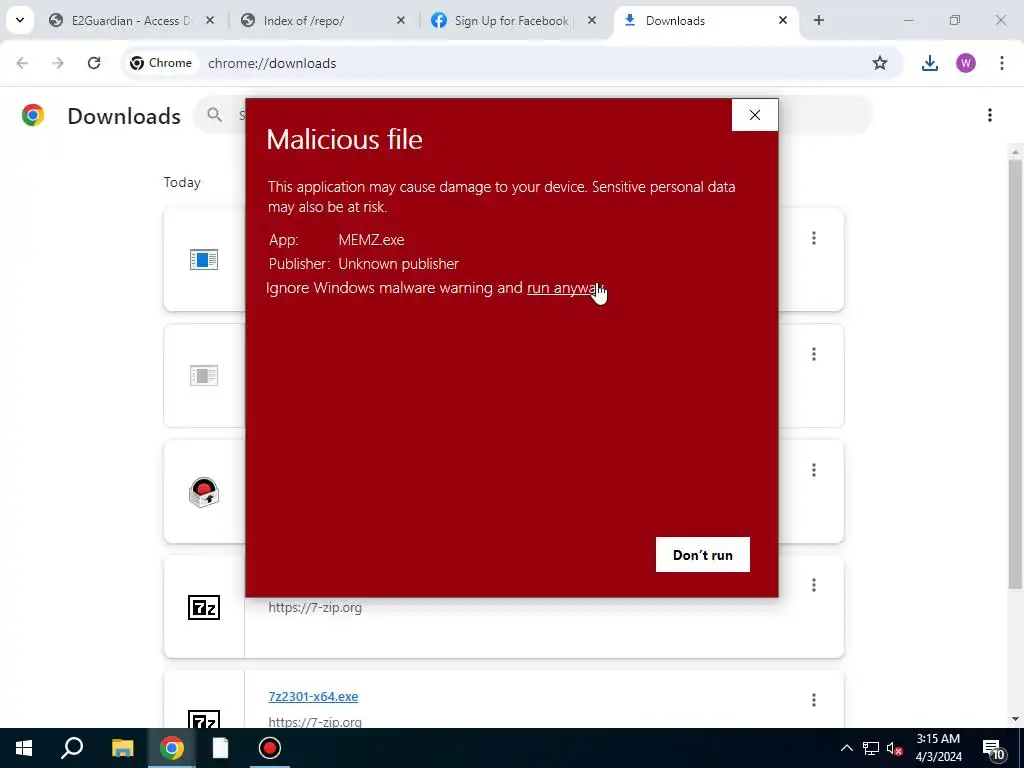Close the Downloads tab

783,20
